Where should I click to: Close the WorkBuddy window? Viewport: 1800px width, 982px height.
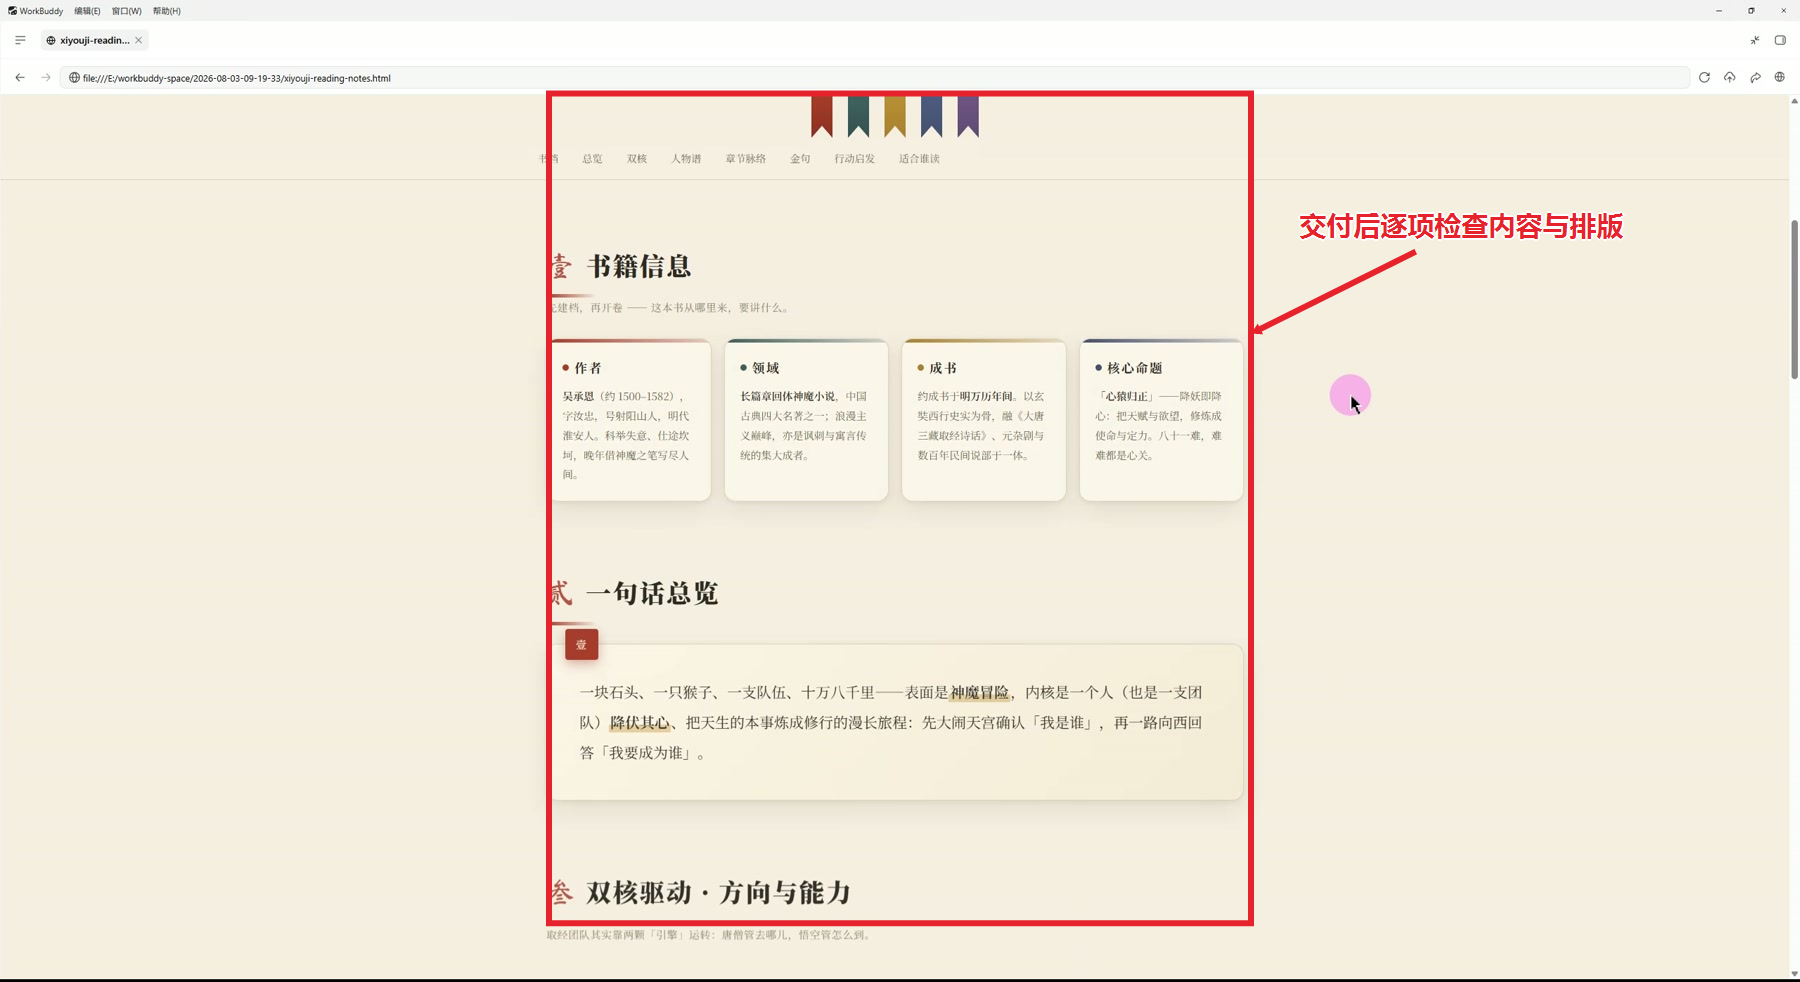click(x=1783, y=11)
